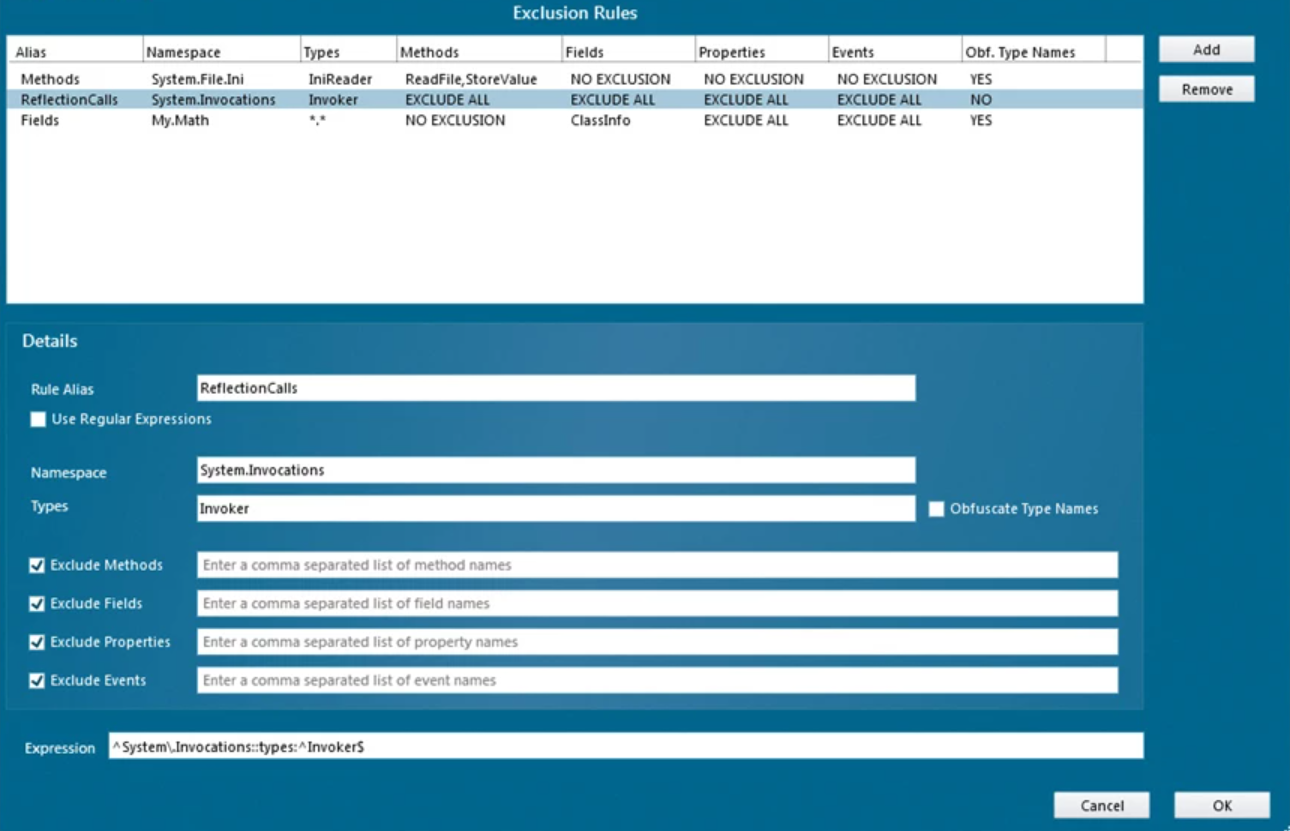The image size is (1290, 831).
Task: Disable the Exclude Properties checkbox
Action: (37, 641)
